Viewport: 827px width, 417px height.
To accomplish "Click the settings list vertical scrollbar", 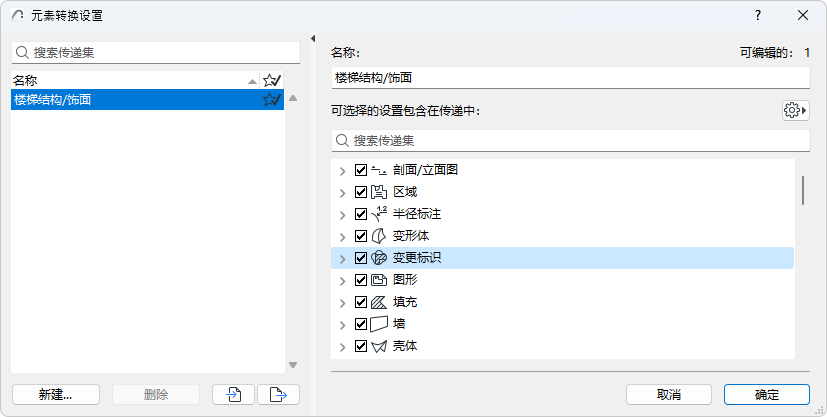I will point(803,190).
